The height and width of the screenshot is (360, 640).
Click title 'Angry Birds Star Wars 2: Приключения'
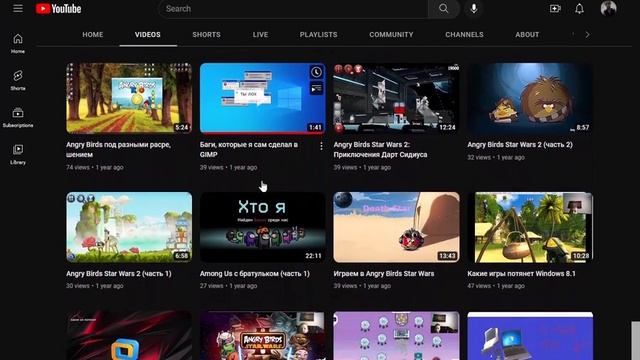click(380, 149)
